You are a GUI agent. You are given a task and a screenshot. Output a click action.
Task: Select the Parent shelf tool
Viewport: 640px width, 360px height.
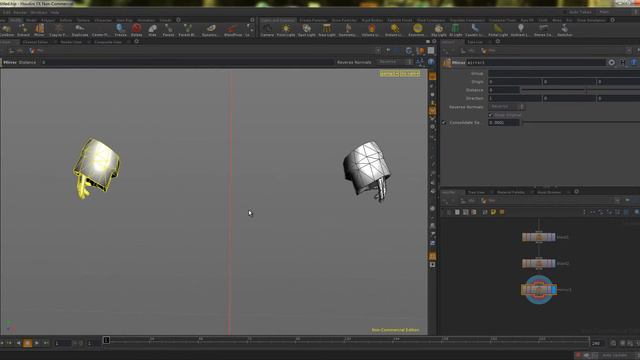coord(168,30)
